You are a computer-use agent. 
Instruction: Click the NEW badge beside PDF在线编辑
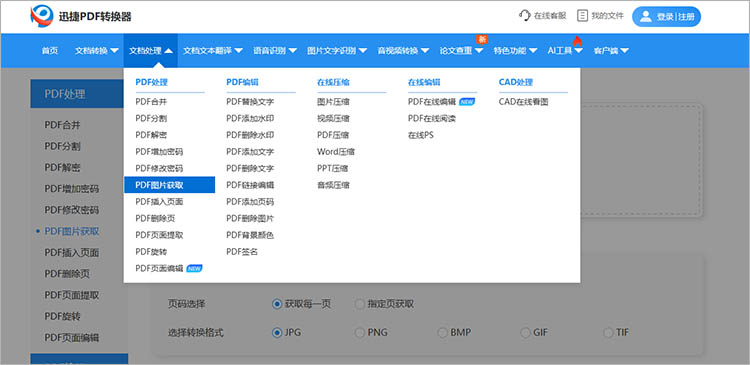pos(467,101)
